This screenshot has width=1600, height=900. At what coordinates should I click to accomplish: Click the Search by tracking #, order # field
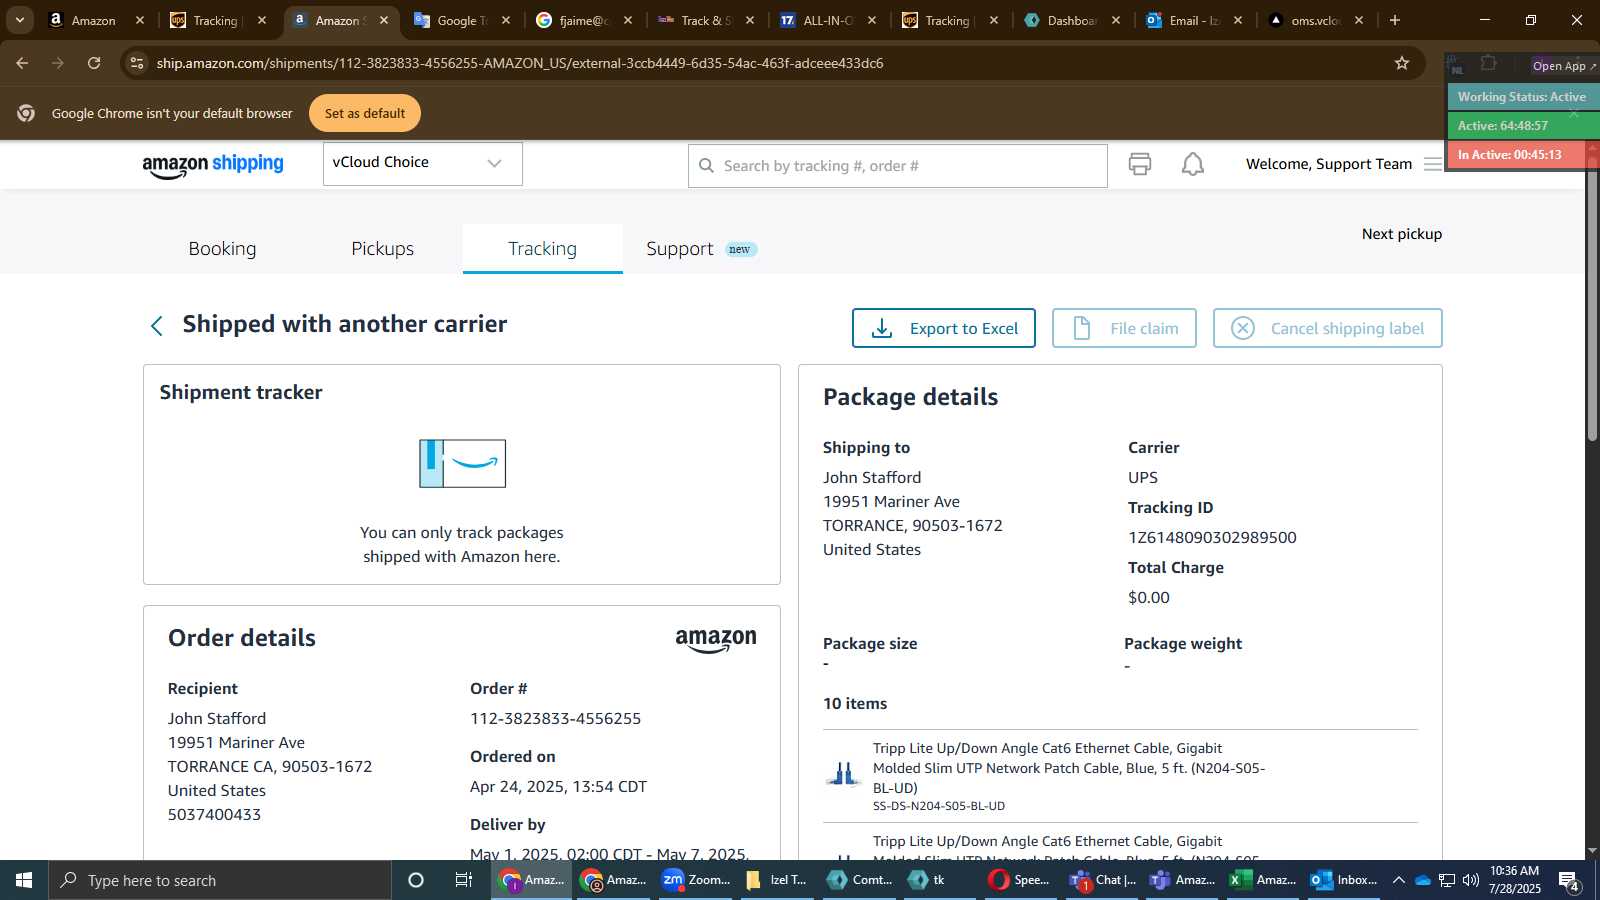coord(897,165)
